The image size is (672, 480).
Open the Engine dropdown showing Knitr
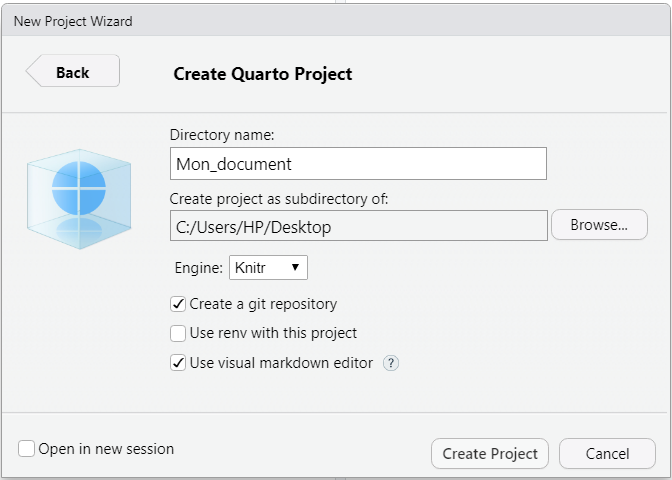(268, 267)
